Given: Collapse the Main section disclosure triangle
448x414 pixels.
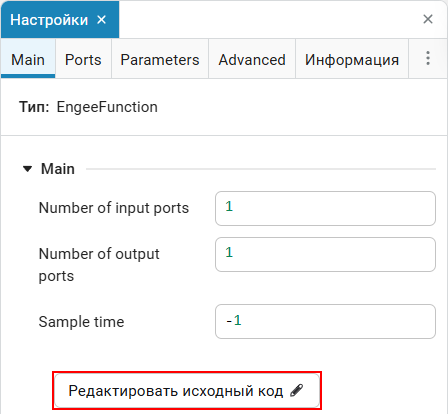Looking at the screenshot, I should click(27, 169).
